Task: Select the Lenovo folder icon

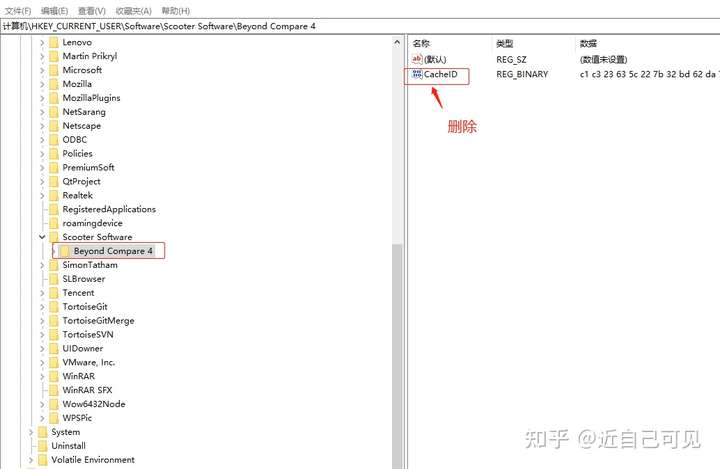Action: 54,42
